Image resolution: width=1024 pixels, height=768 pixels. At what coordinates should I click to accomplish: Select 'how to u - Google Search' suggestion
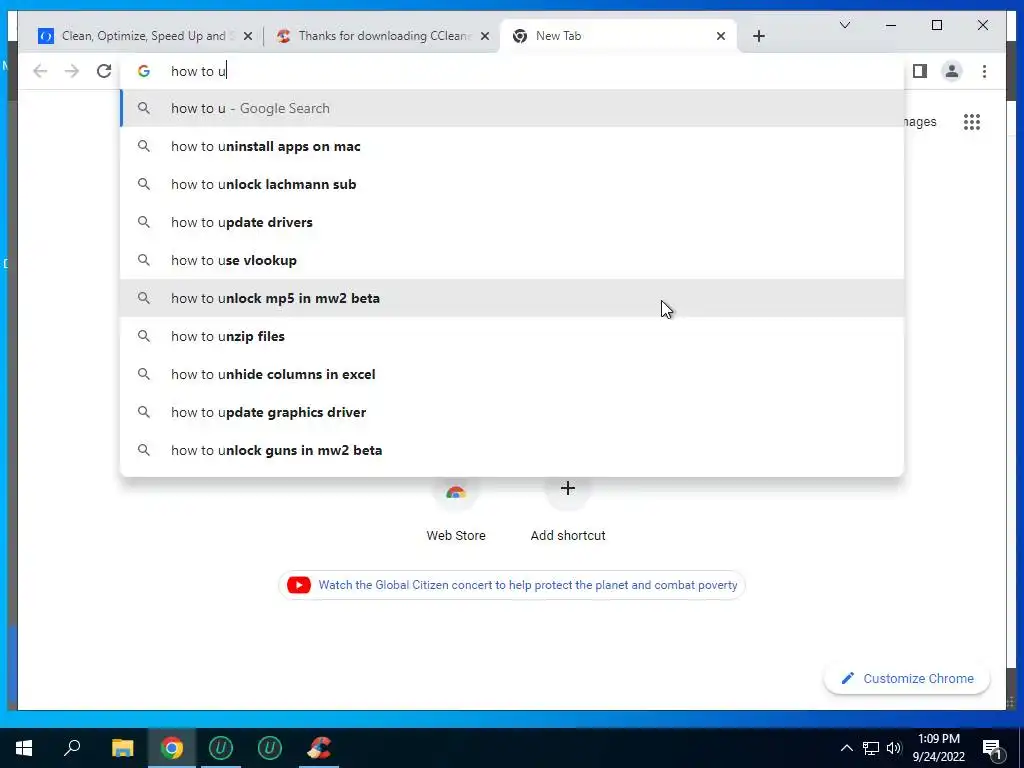[x=513, y=108]
